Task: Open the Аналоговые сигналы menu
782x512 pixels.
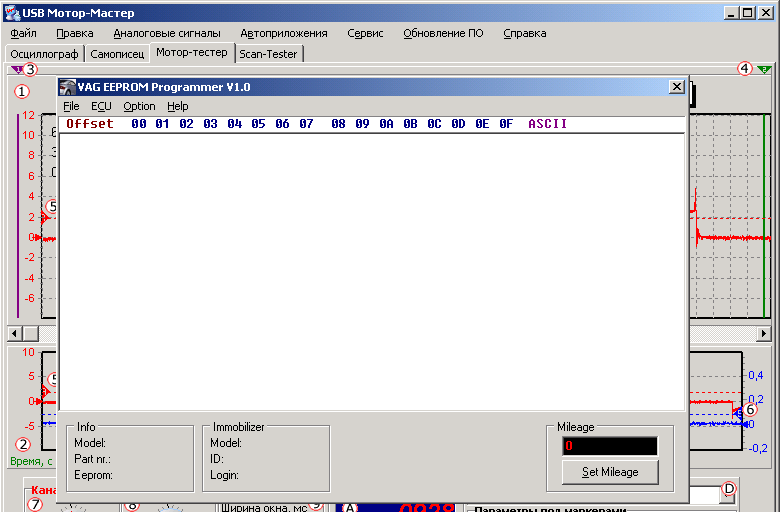Action: (167, 33)
